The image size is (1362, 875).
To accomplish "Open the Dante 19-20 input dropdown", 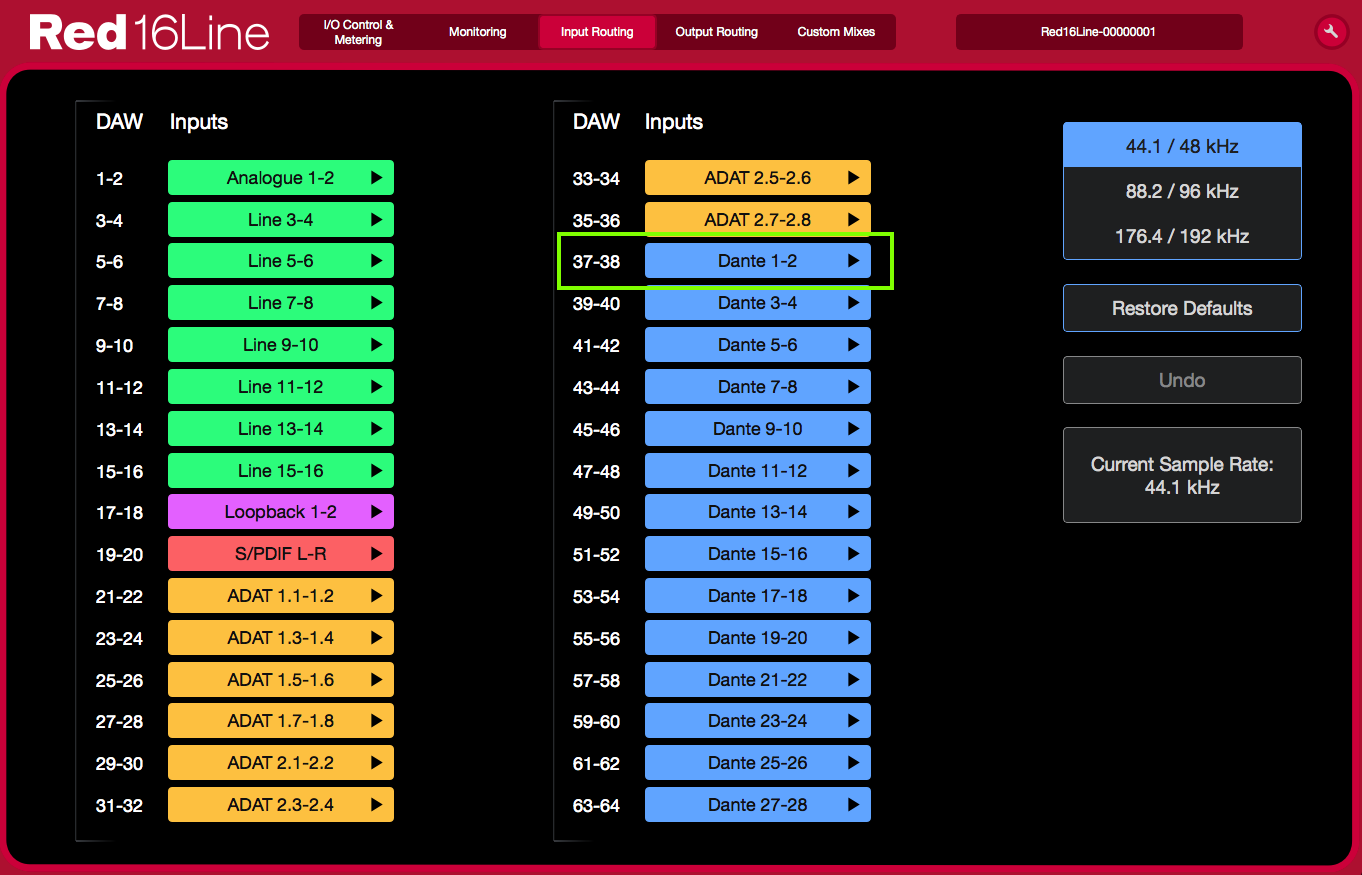I will [758, 638].
